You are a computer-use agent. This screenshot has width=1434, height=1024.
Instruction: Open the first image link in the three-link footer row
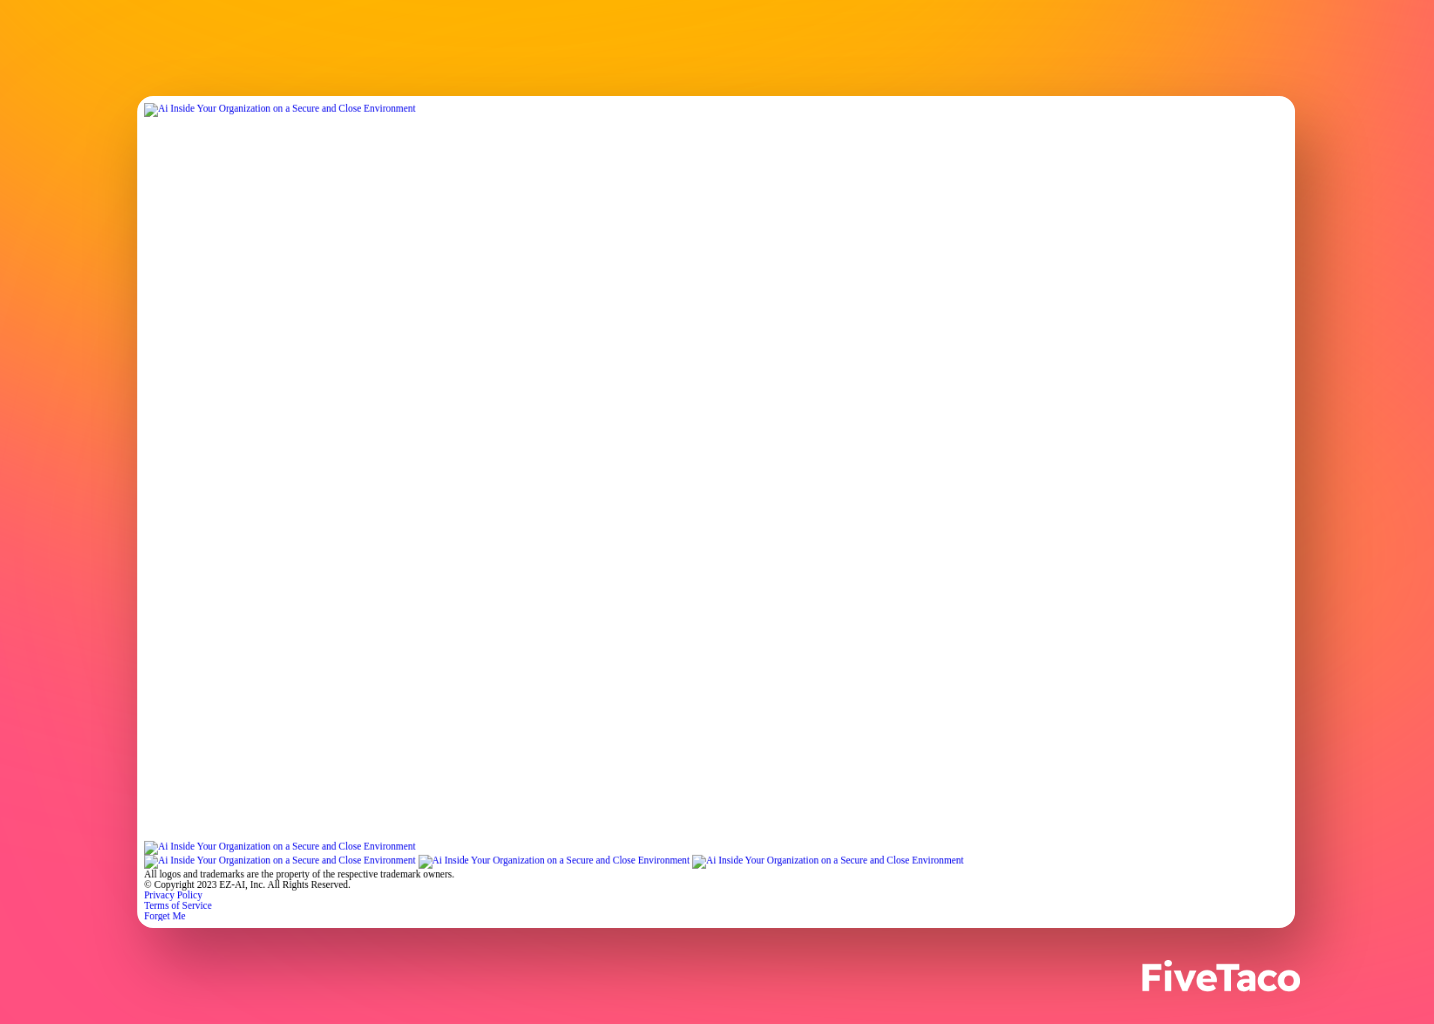coord(280,861)
